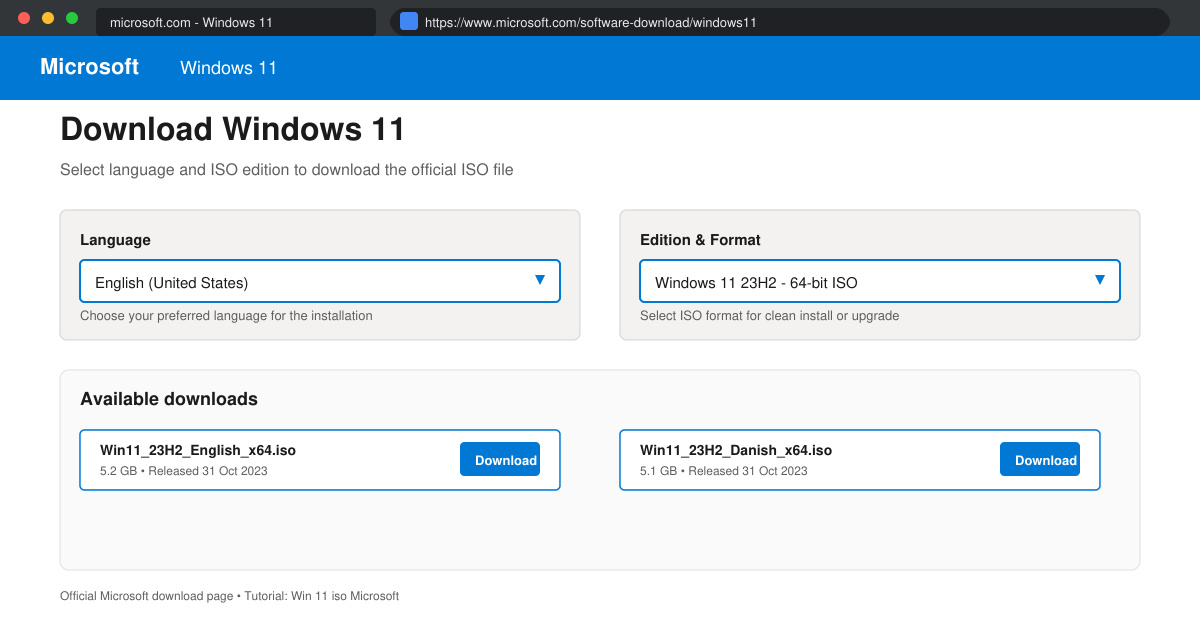The image size is (1200, 630).
Task: Click the '5.1 GB • Released 31 Oct 2023' text
Action: (x=724, y=471)
